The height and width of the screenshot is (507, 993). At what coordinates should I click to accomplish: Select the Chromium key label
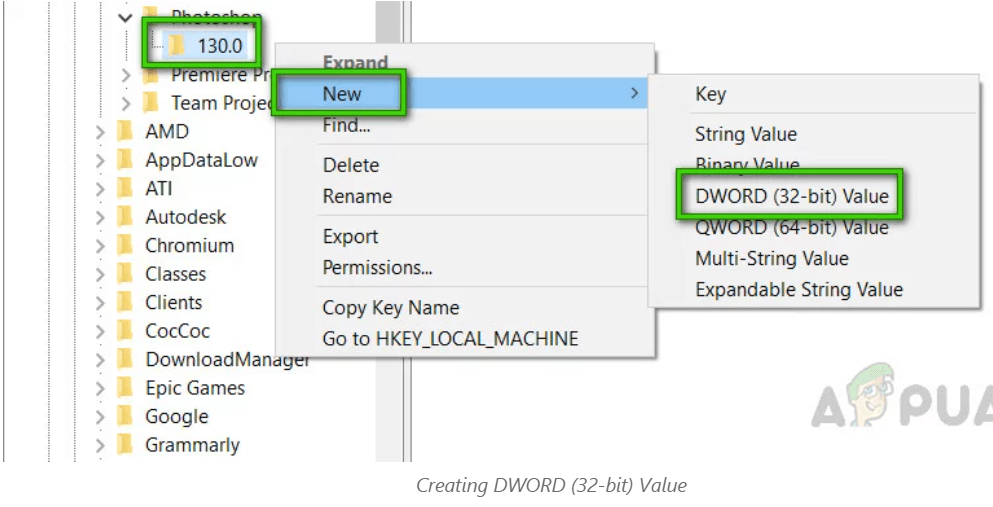pos(189,246)
